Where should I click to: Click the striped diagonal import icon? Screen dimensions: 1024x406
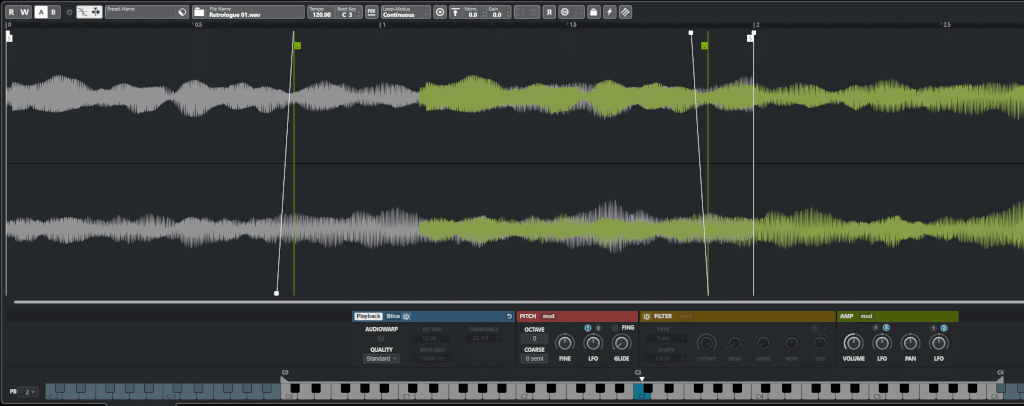pos(625,12)
